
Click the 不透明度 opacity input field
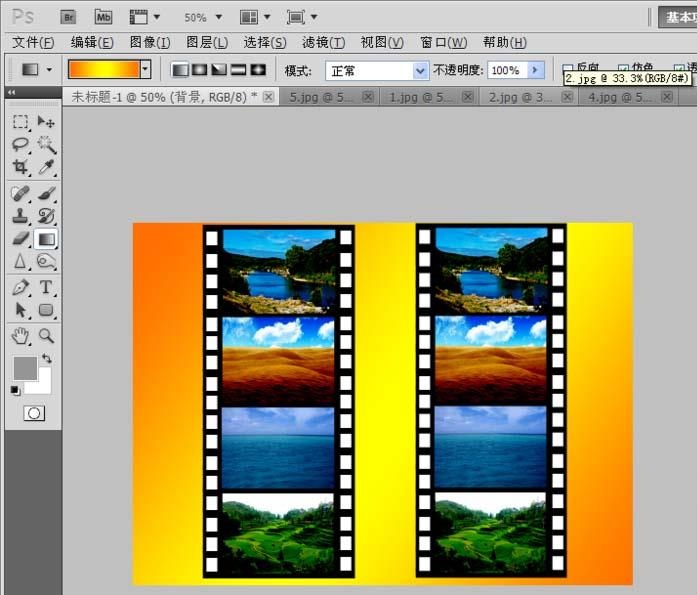click(x=506, y=71)
